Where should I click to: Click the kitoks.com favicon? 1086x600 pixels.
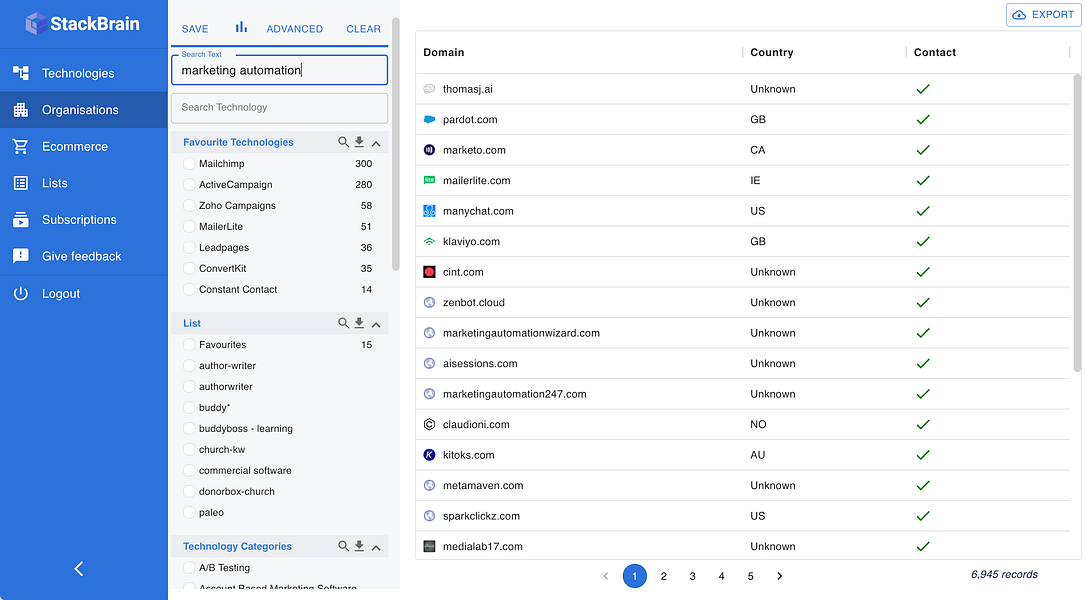click(x=429, y=455)
